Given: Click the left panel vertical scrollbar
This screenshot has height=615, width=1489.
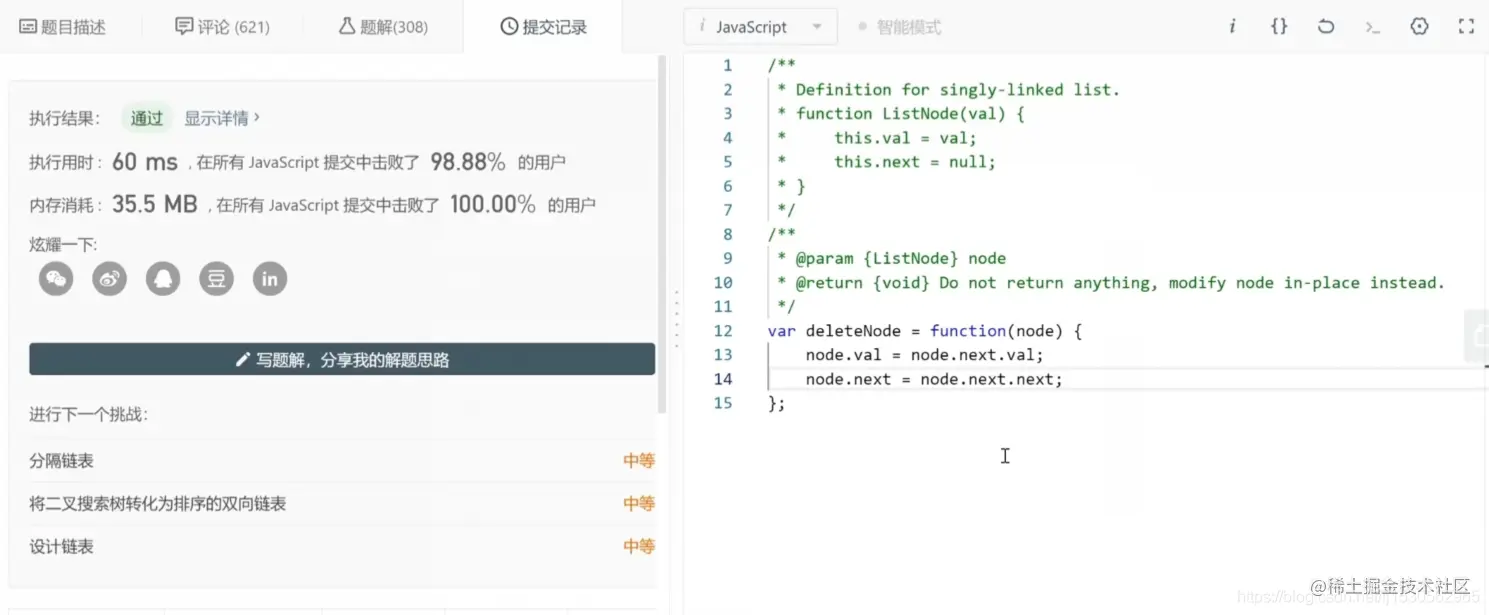Looking at the screenshot, I should [x=662, y=234].
